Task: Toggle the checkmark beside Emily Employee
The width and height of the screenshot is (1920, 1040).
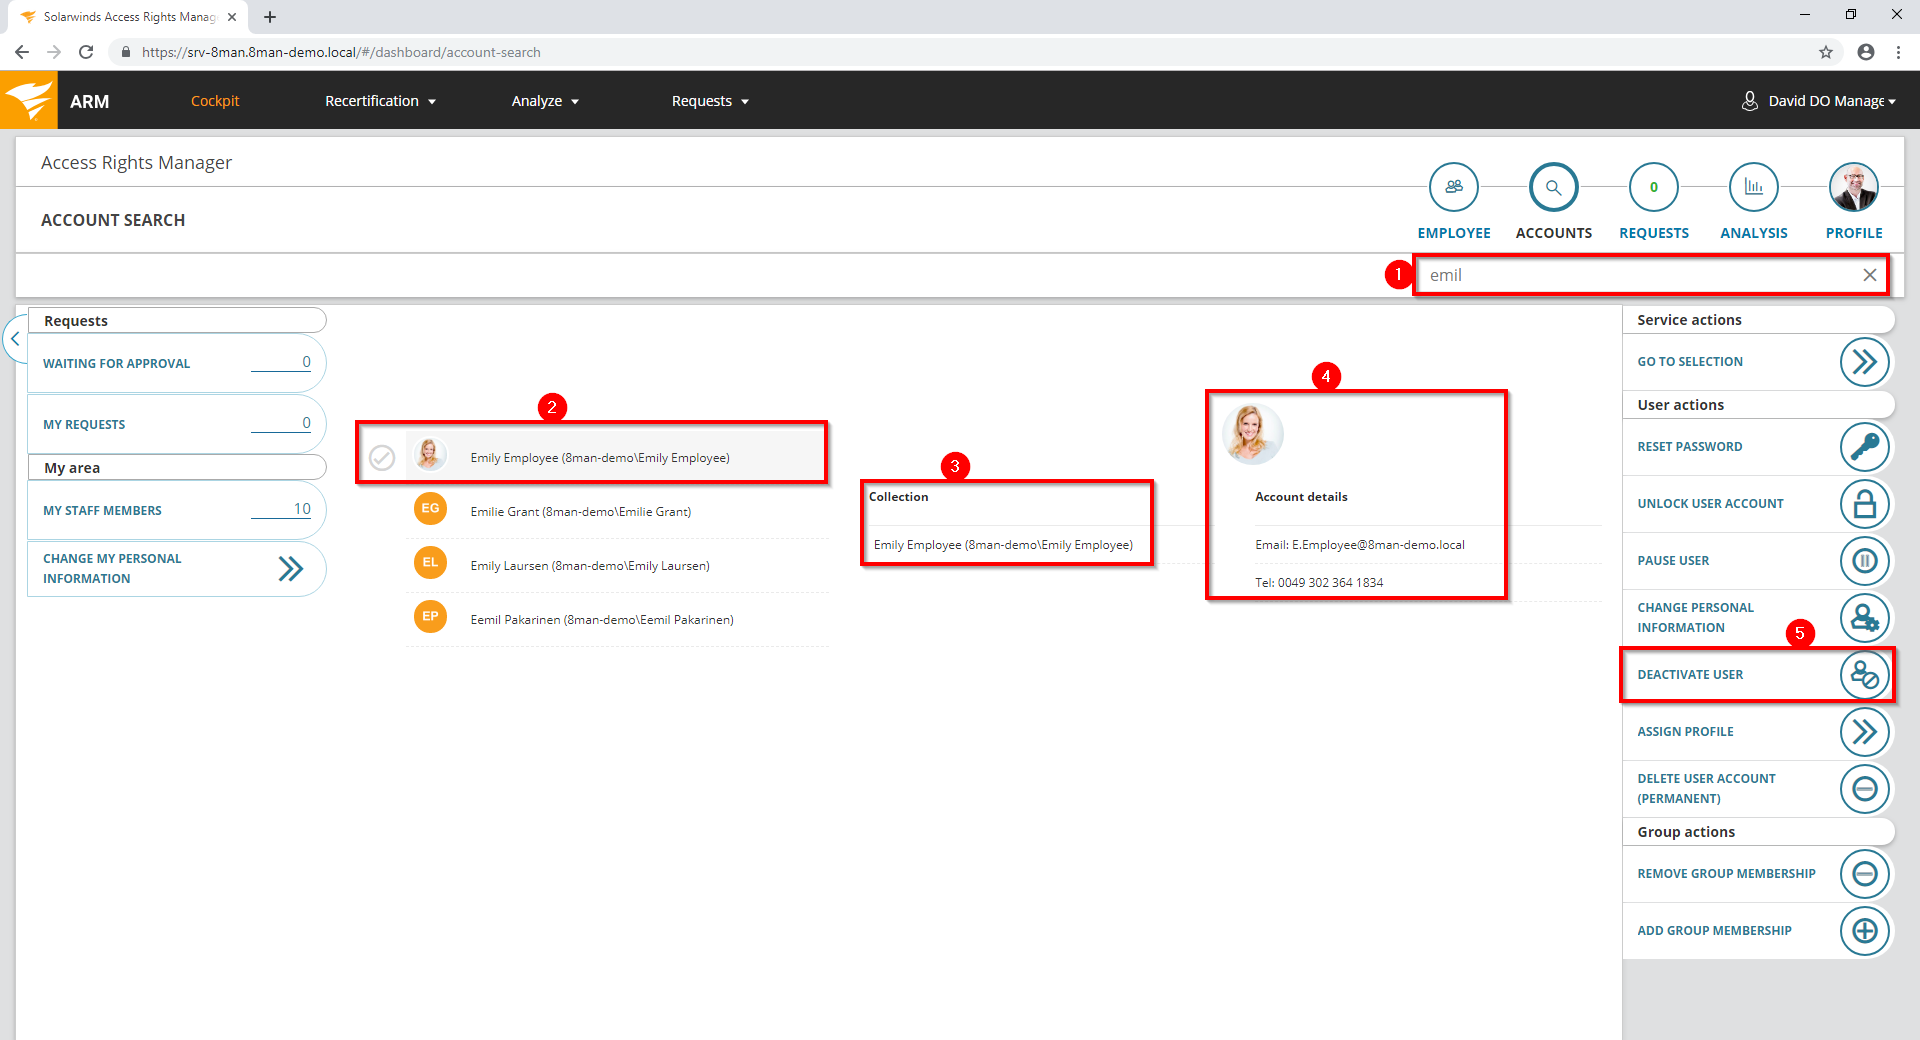Action: pos(382,458)
